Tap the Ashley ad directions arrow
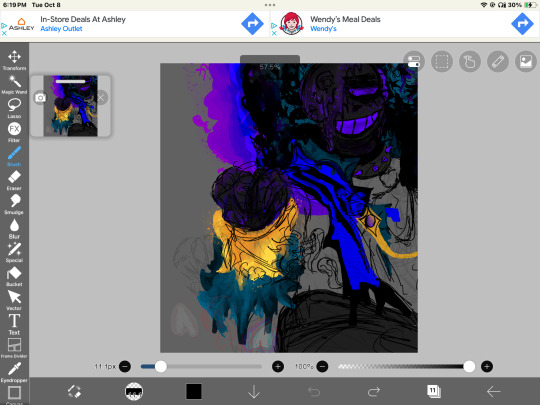 click(252, 24)
